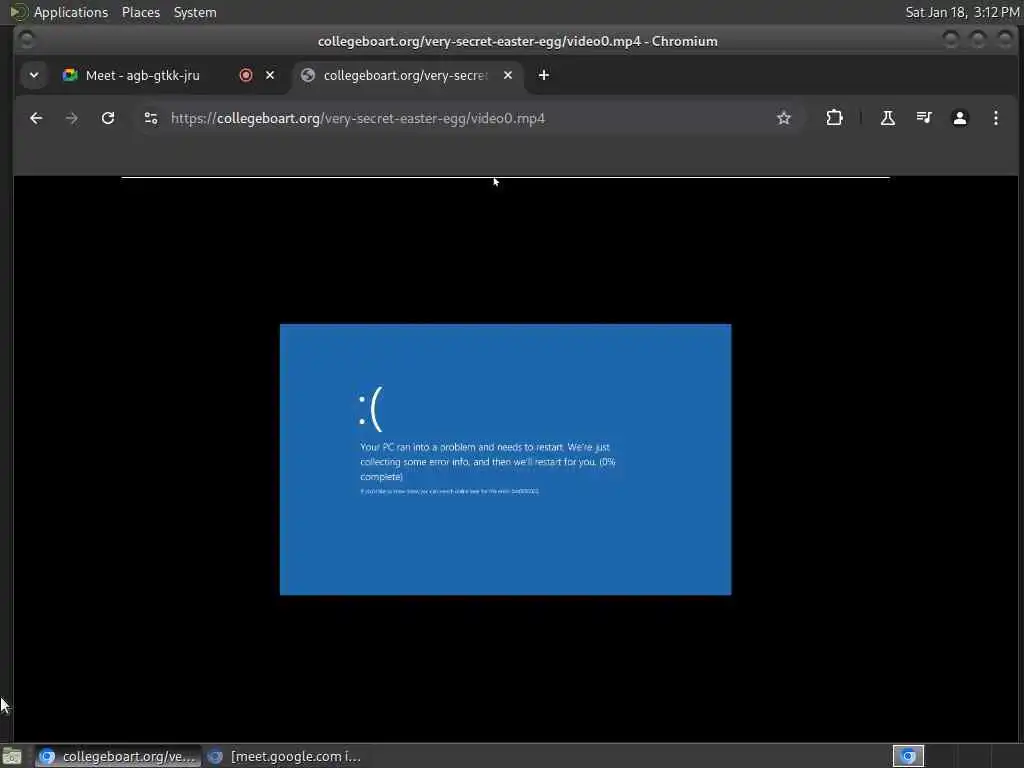This screenshot has width=1024, height=768.
Task: Click the blue screen video frame
Action: (505, 459)
